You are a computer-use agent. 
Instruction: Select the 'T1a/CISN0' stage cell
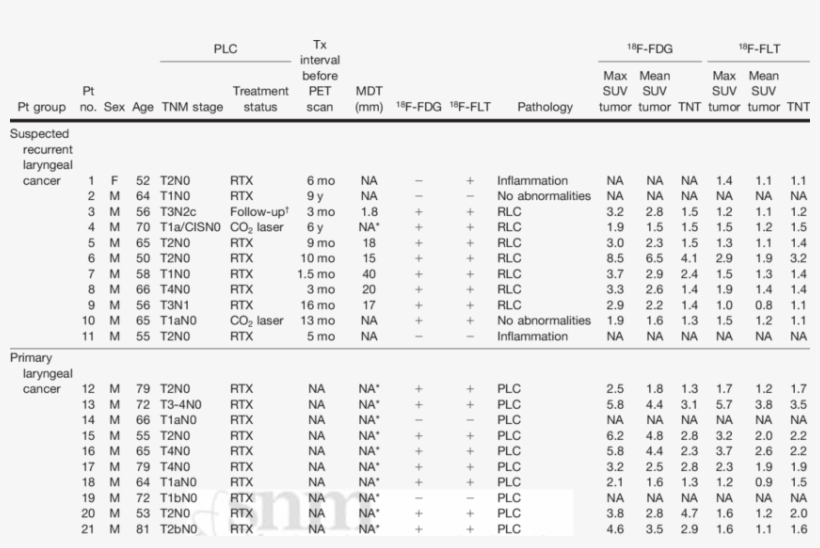coord(190,227)
